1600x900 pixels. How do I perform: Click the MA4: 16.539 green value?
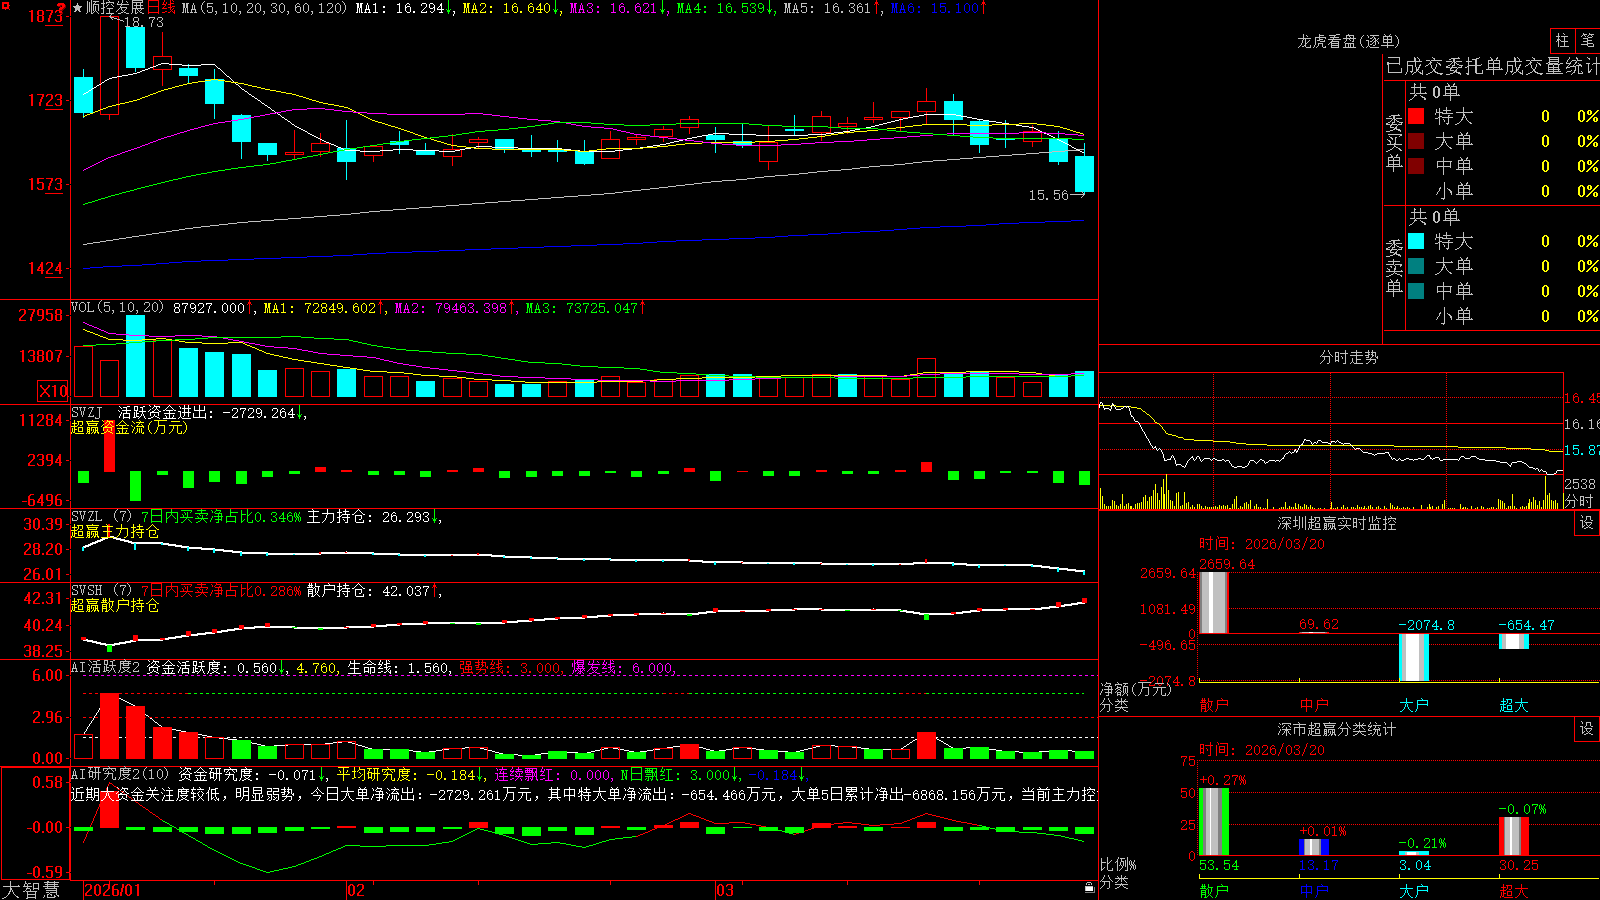point(724,8)
